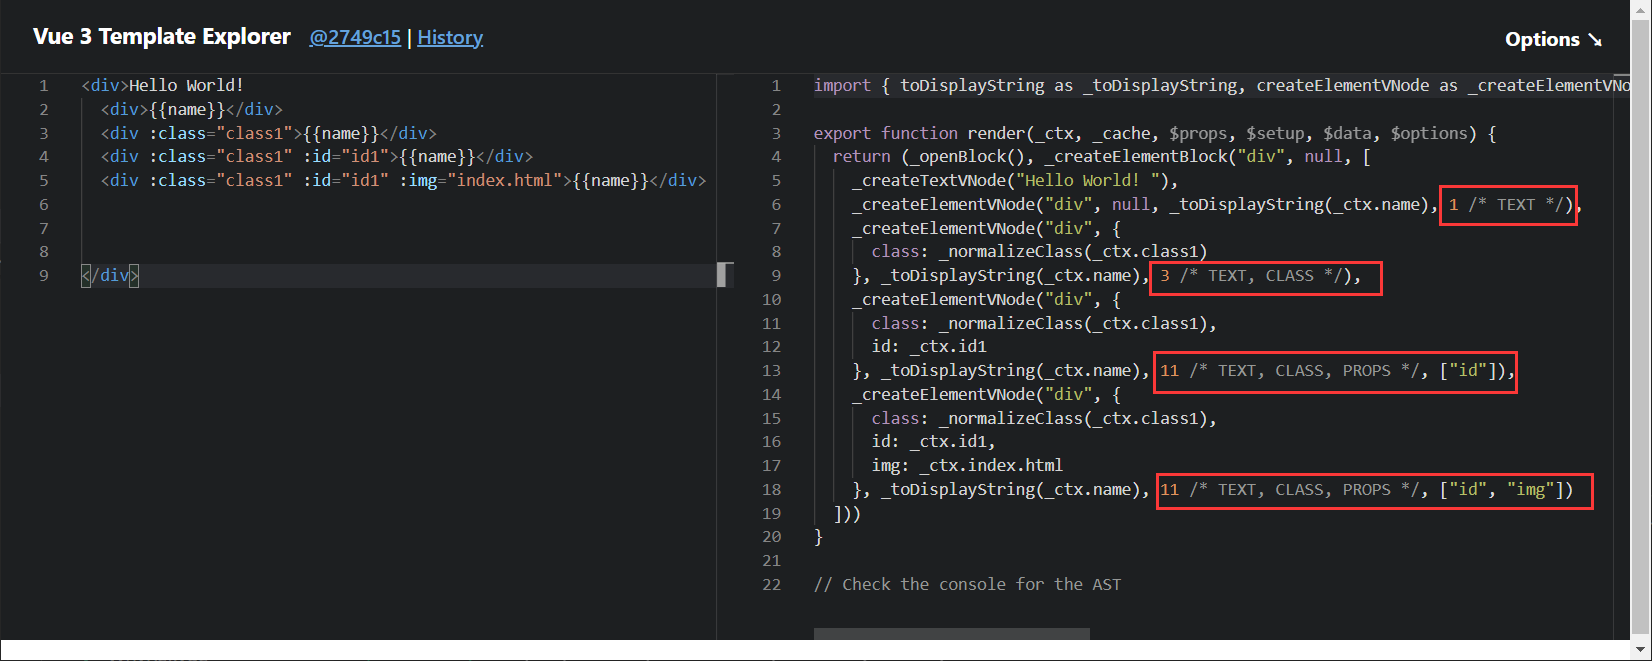This screenshot has width=1652, height=661.
Task: Click the 'img: _ctx.index.html' line
Action: (x=967, y=465)
